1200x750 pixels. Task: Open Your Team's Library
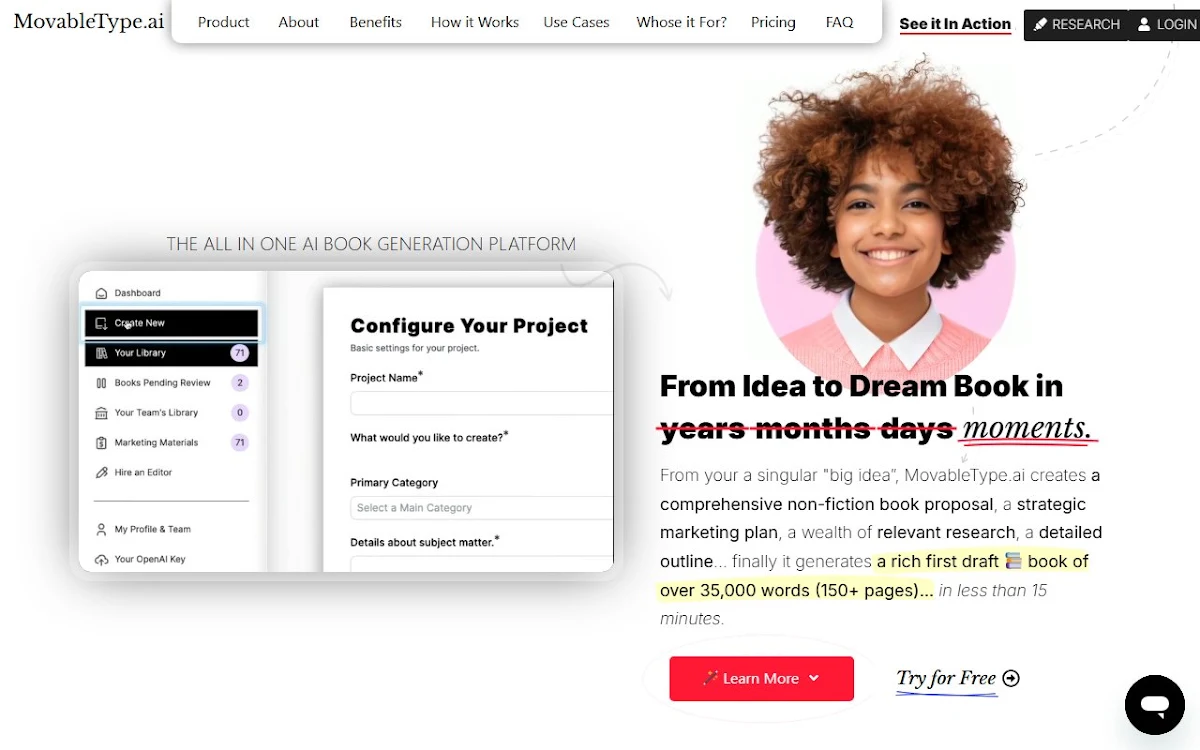(156, 413)
